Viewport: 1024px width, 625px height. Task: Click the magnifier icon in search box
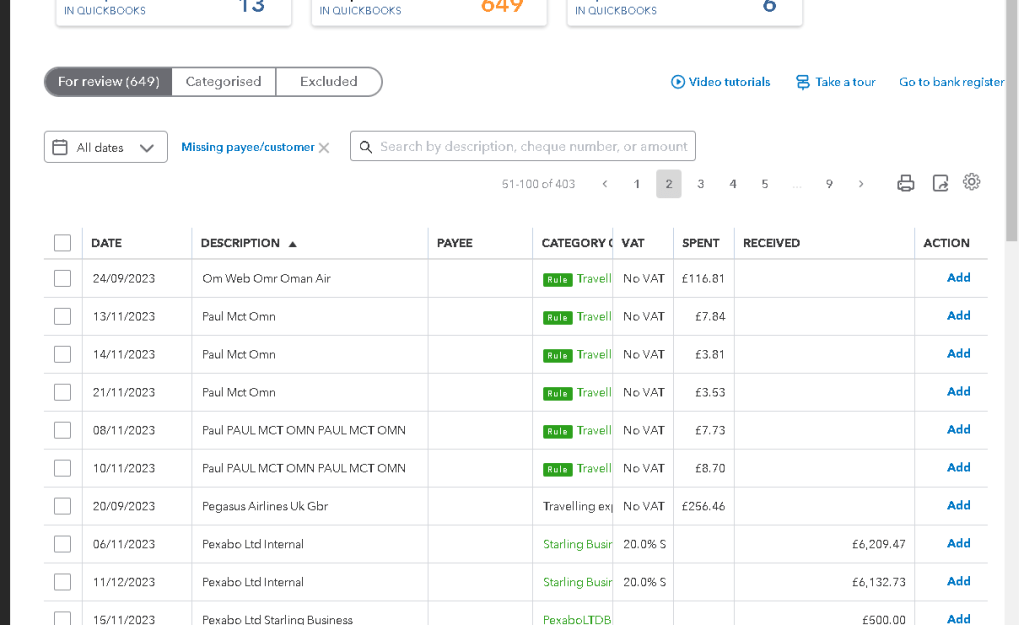[366, 147]
